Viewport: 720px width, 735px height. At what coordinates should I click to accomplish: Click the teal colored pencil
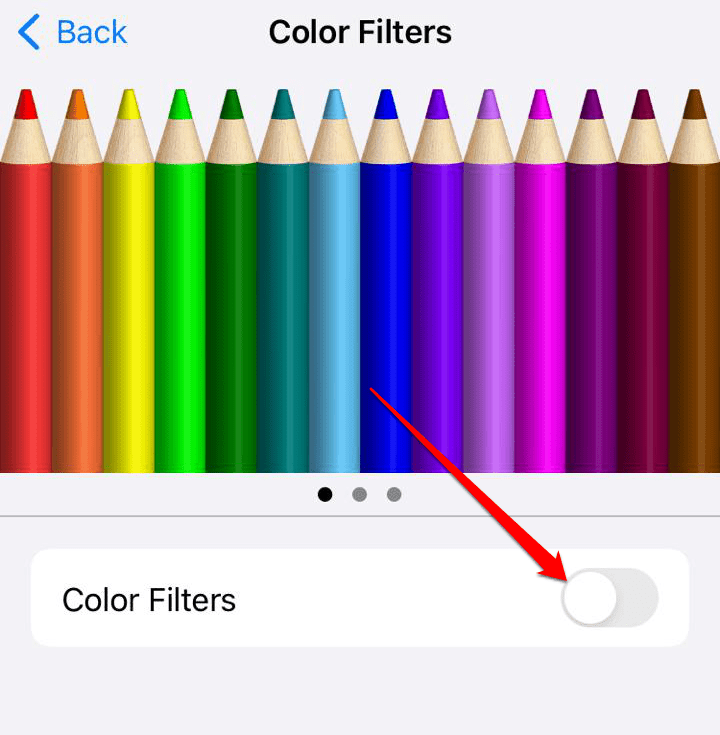pyautogui.click(x=283, y=280)
